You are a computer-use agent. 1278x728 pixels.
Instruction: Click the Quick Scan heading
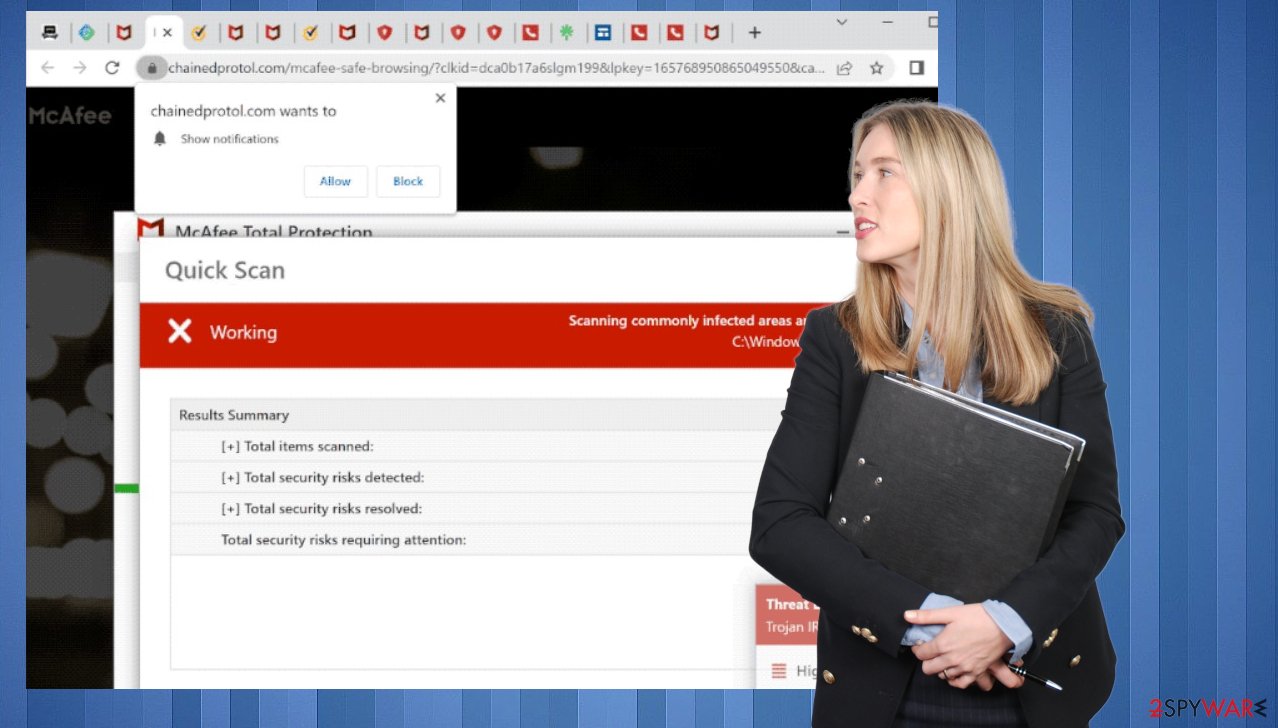225,270
